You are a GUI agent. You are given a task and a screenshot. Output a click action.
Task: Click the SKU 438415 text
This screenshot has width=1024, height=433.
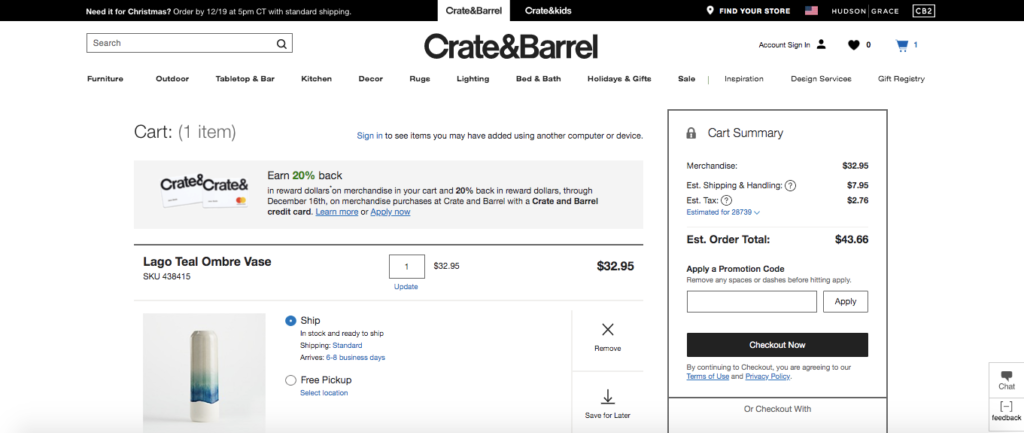tap(167, 277)
